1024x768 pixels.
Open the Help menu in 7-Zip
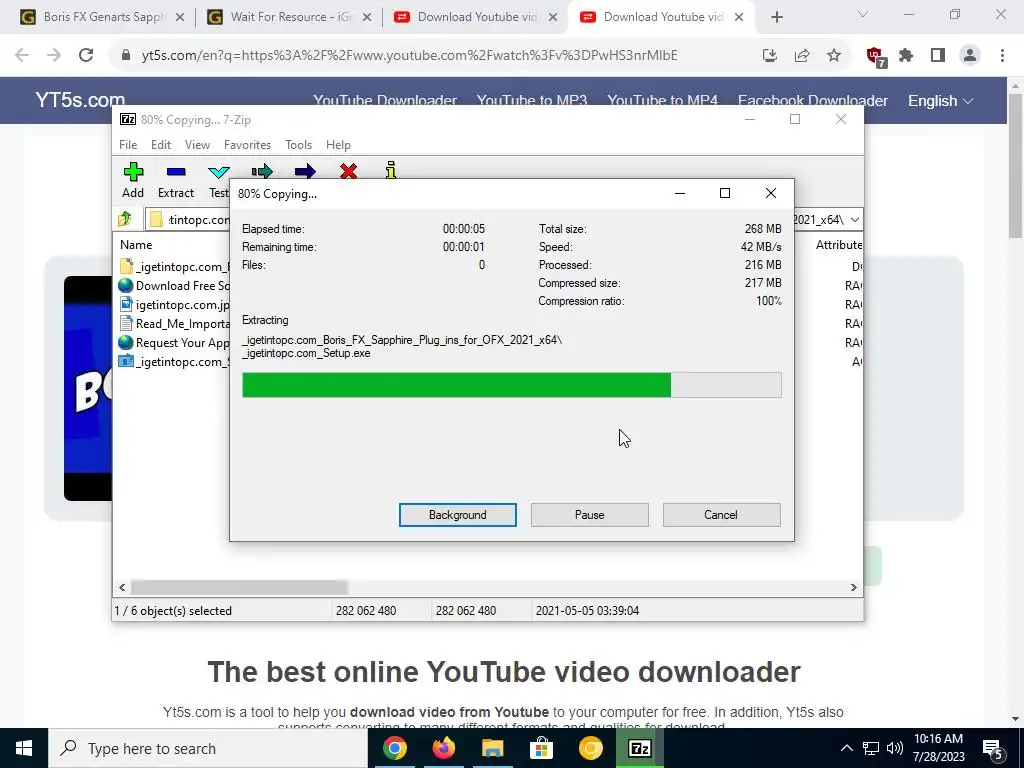pyautogui.click(x=338, y=145)
